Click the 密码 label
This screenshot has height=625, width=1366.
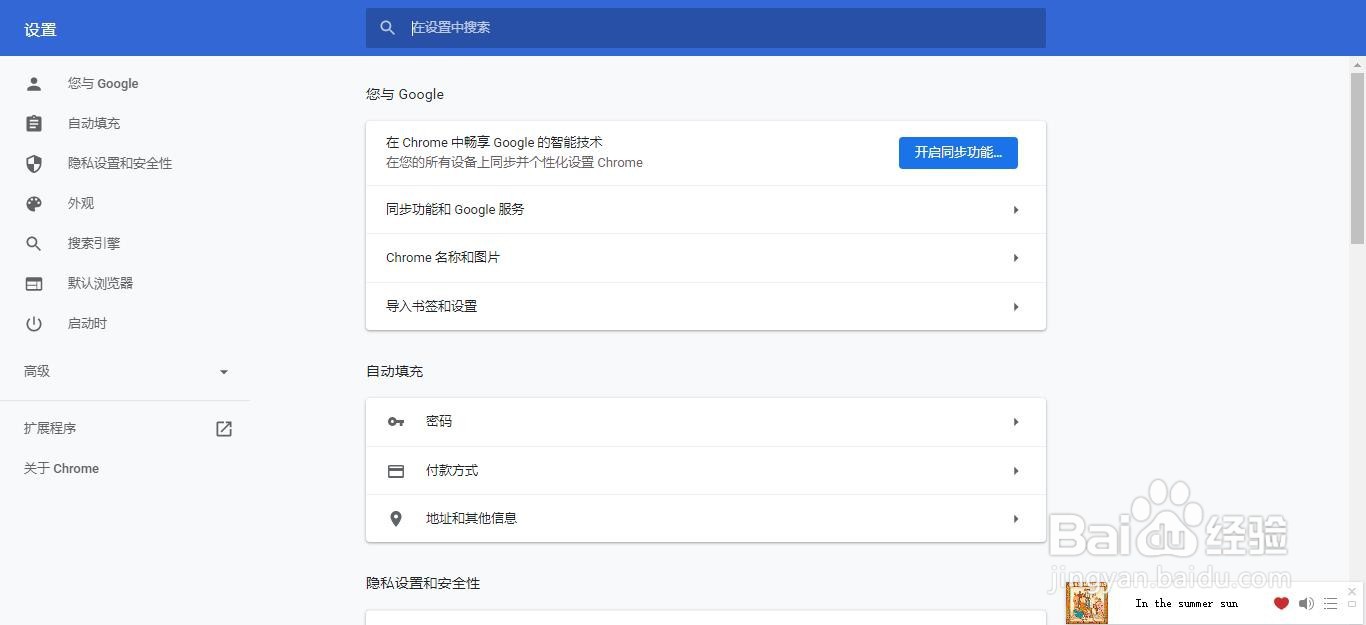point(439,422)
